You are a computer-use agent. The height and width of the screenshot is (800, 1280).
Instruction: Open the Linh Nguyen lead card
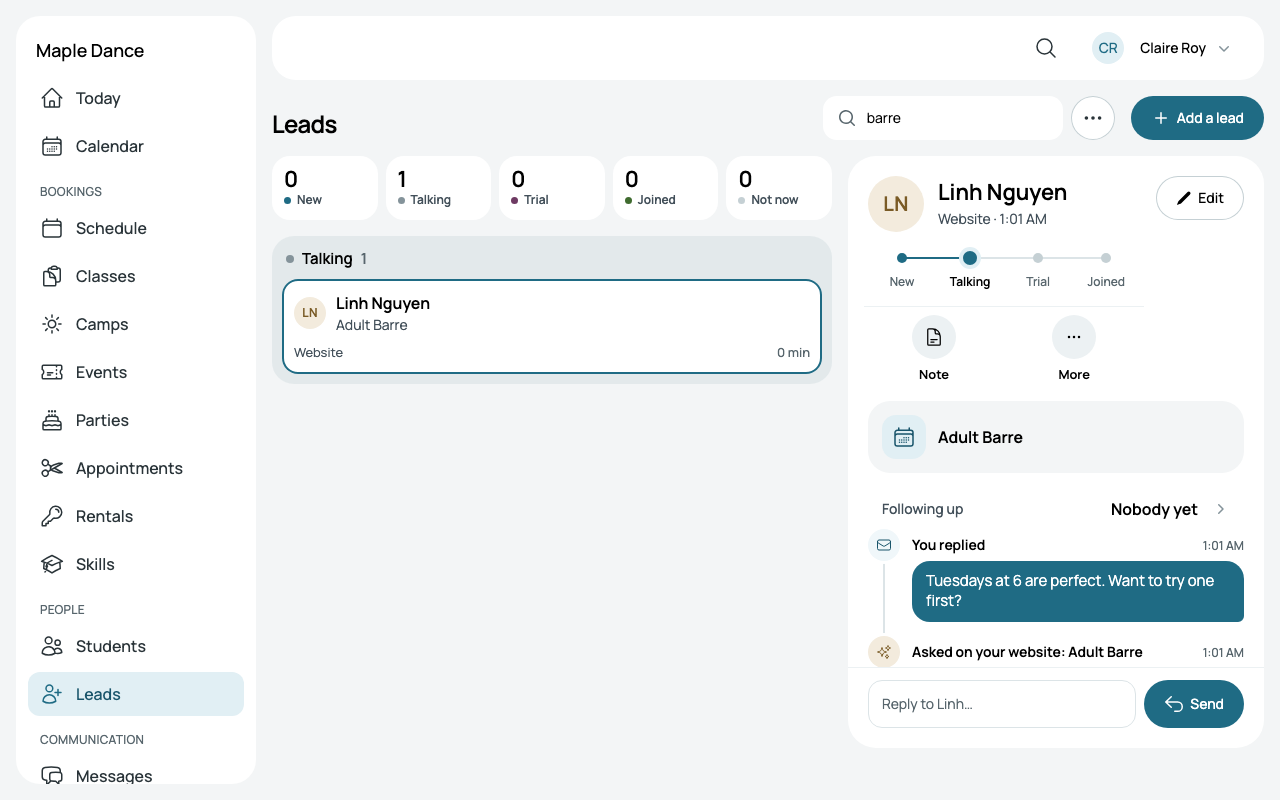pyautogui.click(x=552, y=327)
